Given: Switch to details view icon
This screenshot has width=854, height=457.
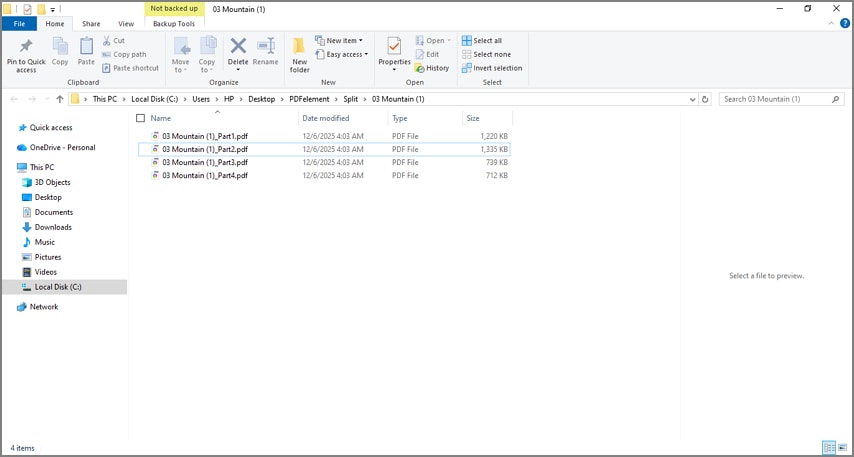Looking at the screenshot, I should pos(829,448).
